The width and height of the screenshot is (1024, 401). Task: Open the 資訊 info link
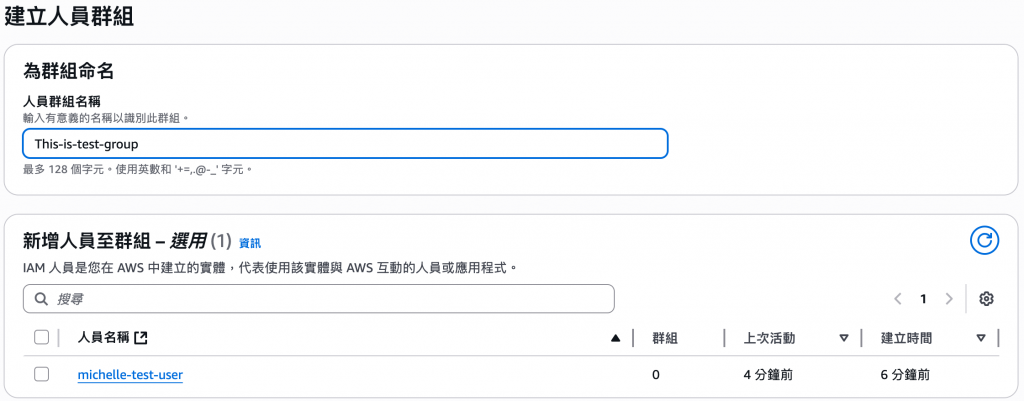point(249,243)
